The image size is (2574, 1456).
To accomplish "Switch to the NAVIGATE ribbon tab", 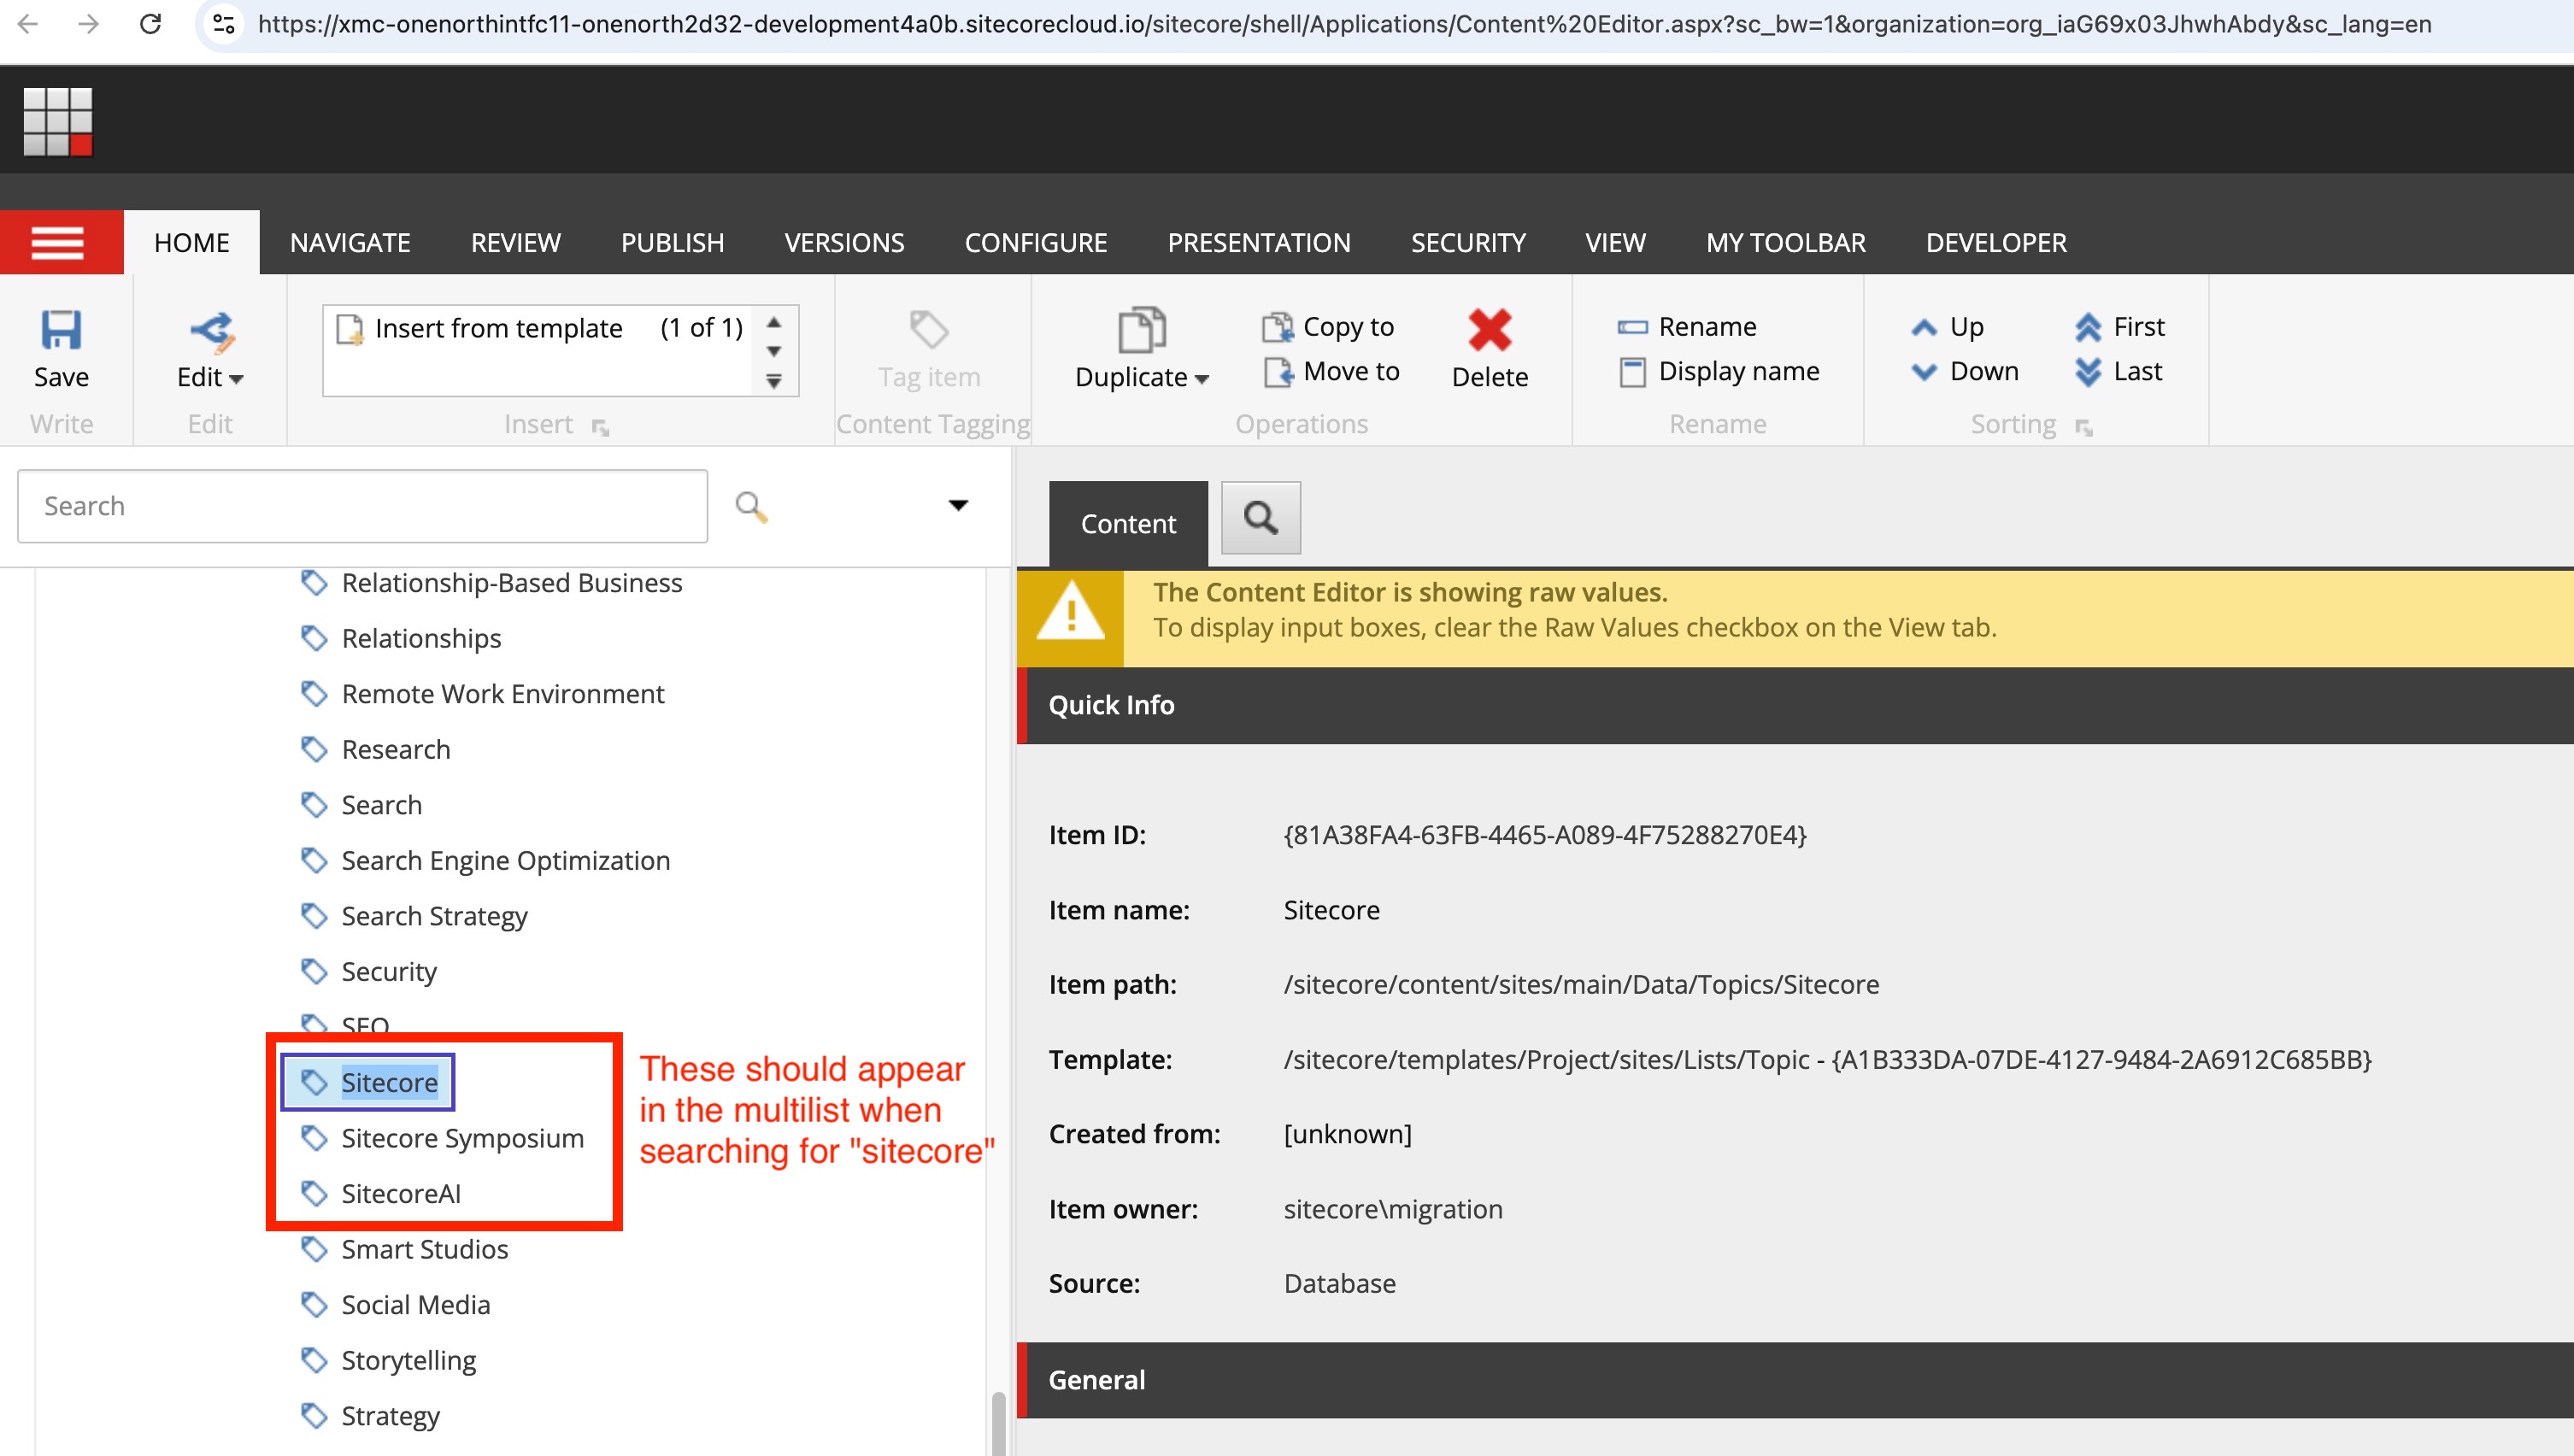I will tap(350, 242).
